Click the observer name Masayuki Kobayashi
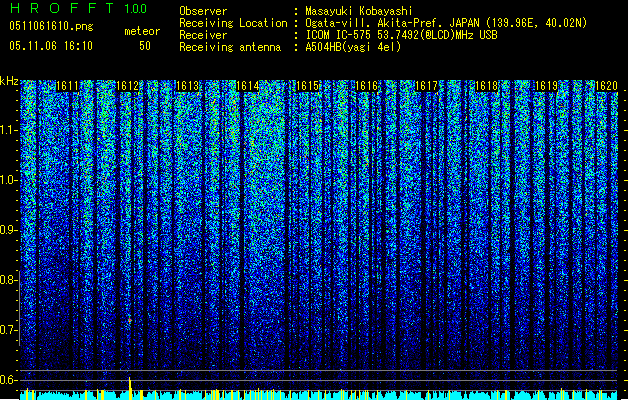Viewport: 629px width, 400px height. pos(359,11)
